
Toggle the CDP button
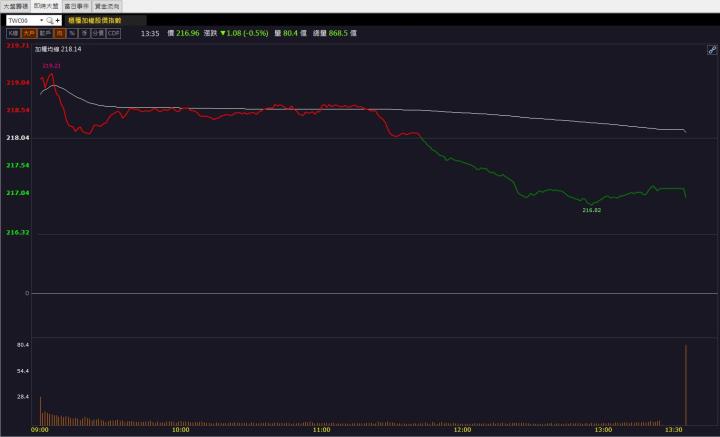[x=113, y=33]
